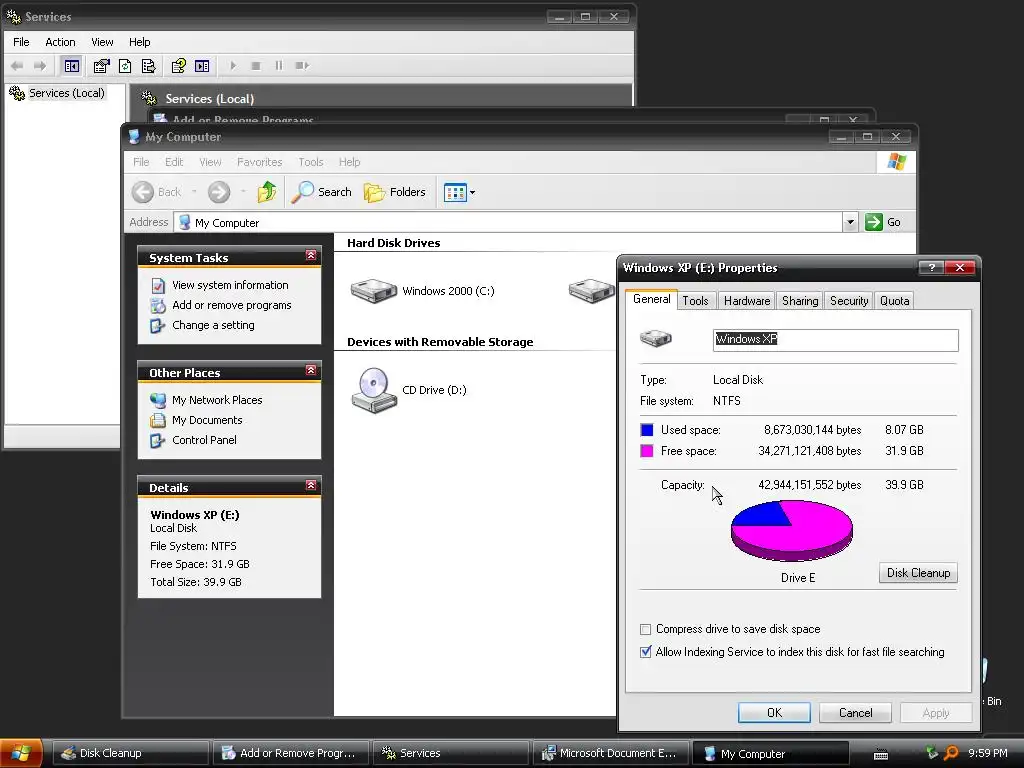
Task: Click the Forward arrow in Services toolbar
Action: 40,65
